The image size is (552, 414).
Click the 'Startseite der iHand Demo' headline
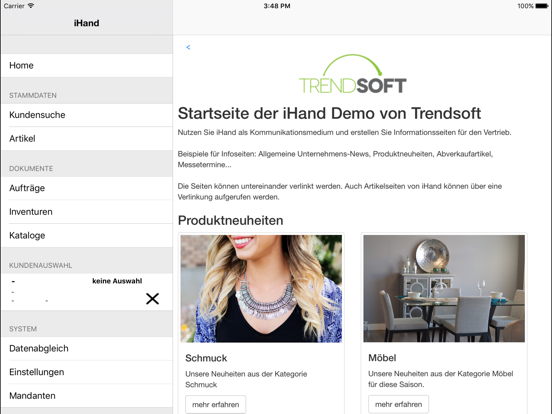click(329, 113)
